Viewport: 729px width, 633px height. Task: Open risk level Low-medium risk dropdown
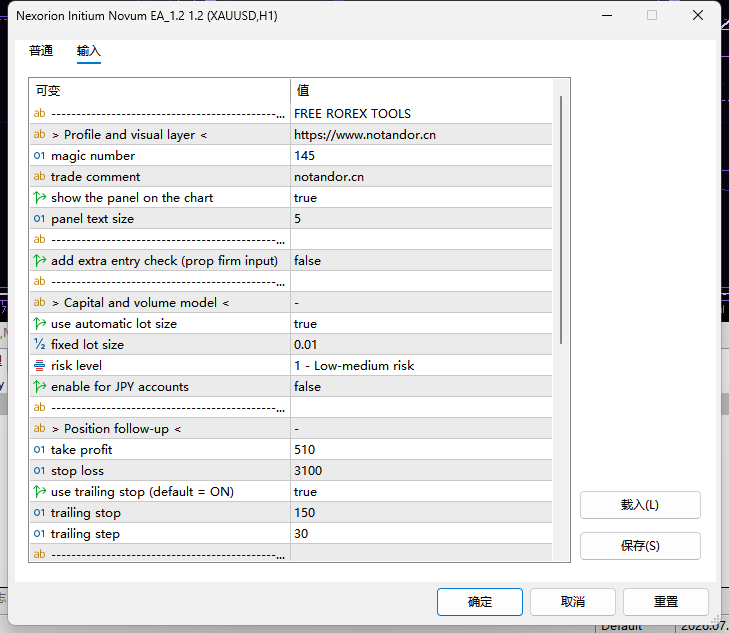click(x=421, y=366)
